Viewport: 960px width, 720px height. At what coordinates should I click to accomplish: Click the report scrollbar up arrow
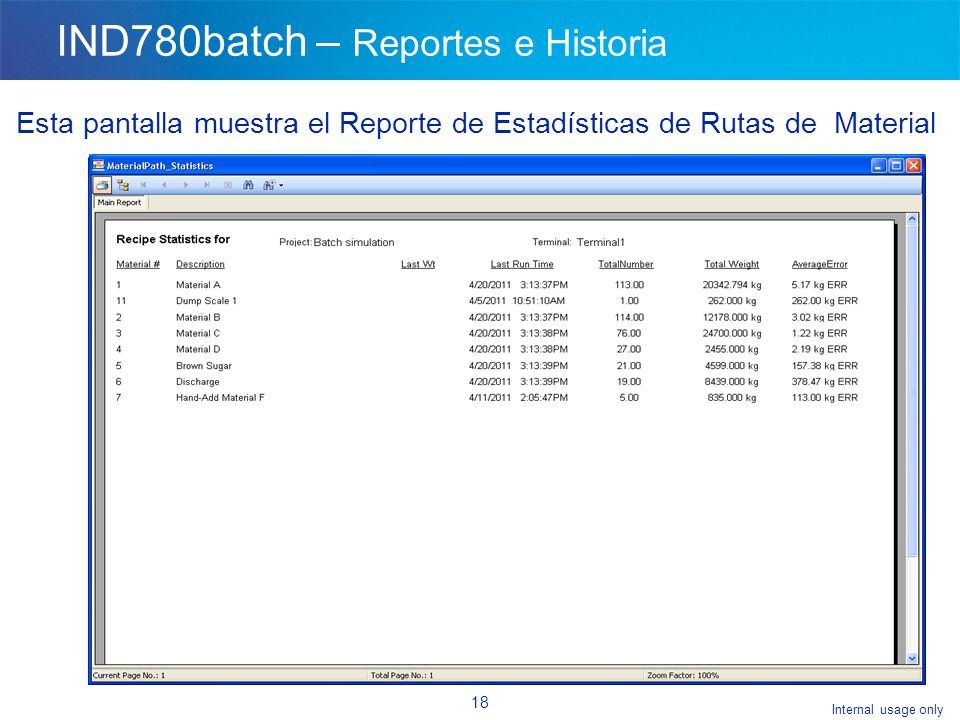point(912,219)
